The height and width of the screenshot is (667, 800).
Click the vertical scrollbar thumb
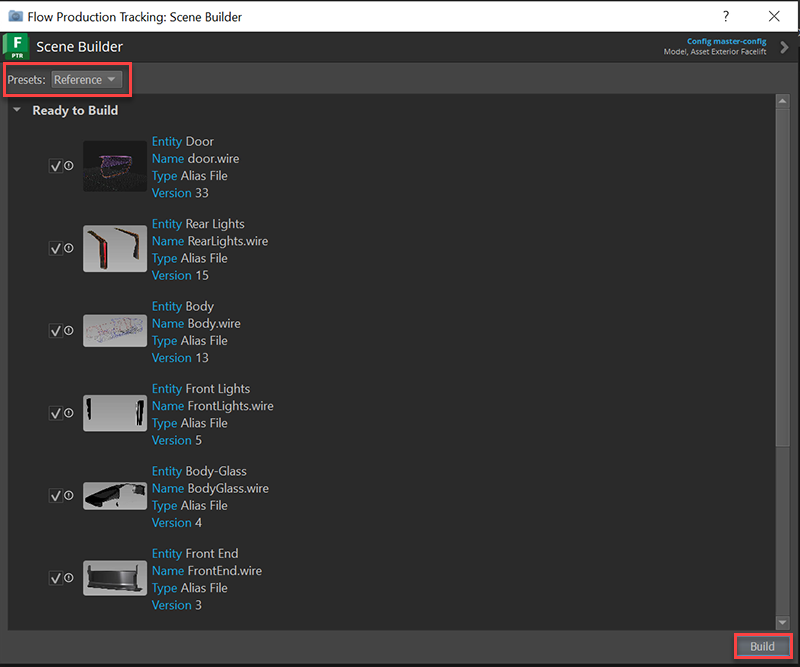[x=782, y=277]
